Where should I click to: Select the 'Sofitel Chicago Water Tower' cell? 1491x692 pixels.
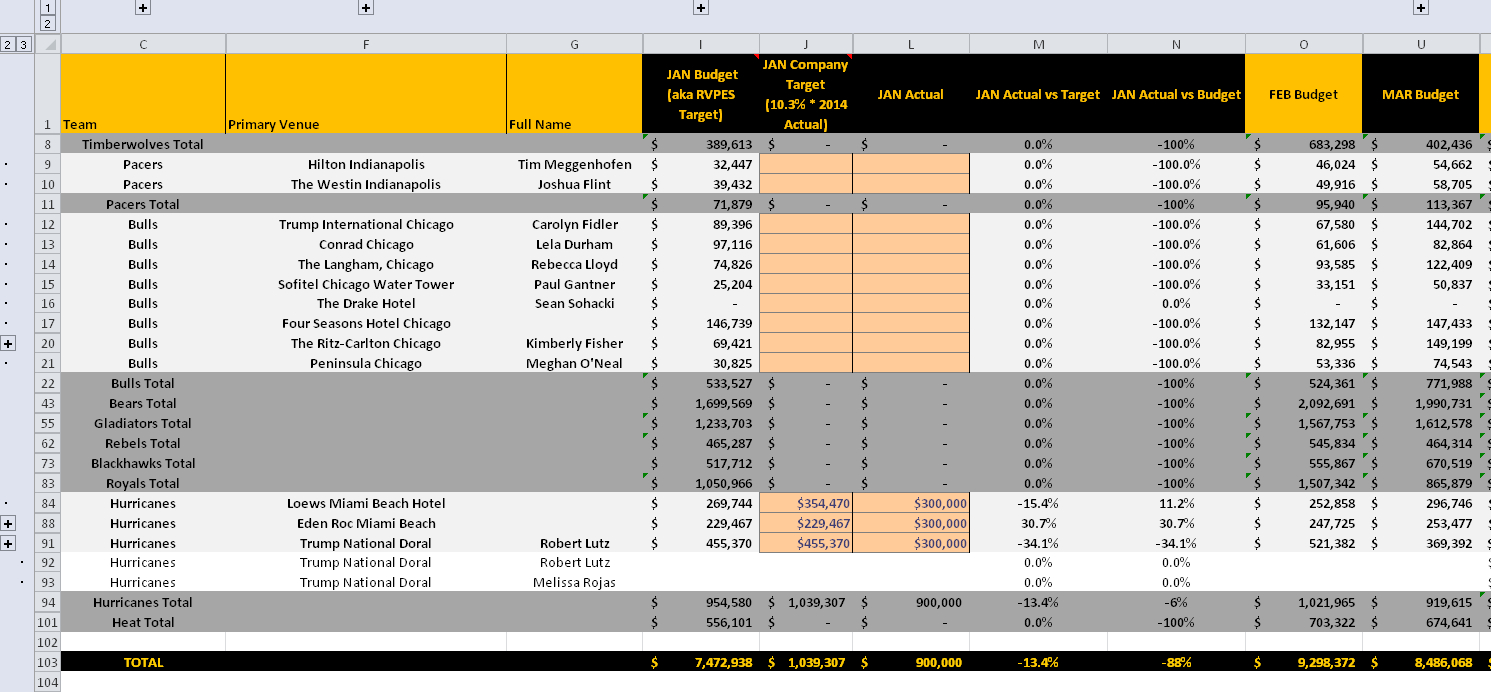pos(366,284)
